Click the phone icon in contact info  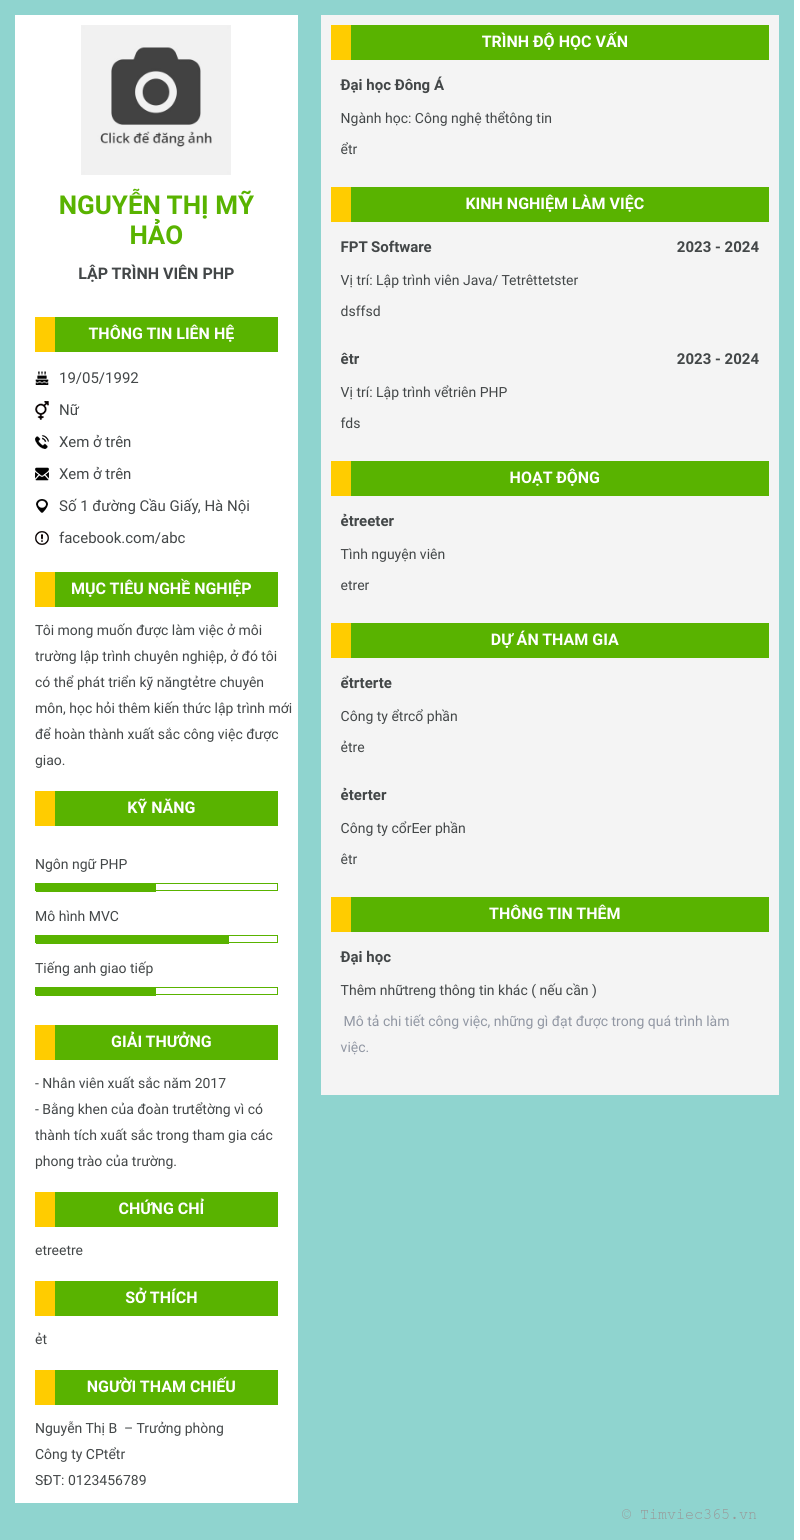click(x=42, y=442)
